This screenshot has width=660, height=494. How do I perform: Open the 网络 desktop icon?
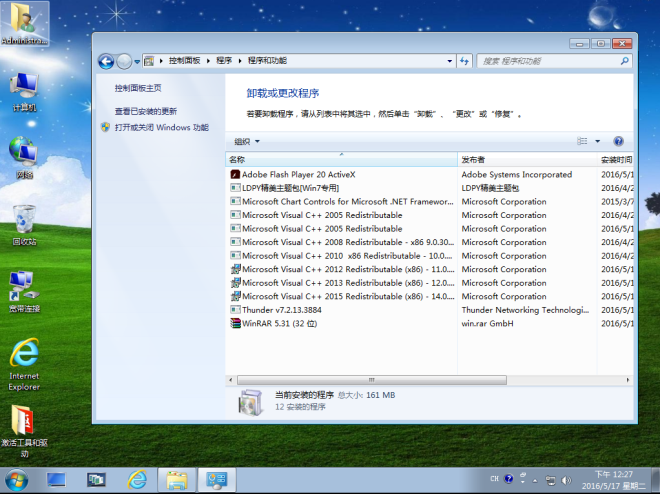(x=24, y=158)
